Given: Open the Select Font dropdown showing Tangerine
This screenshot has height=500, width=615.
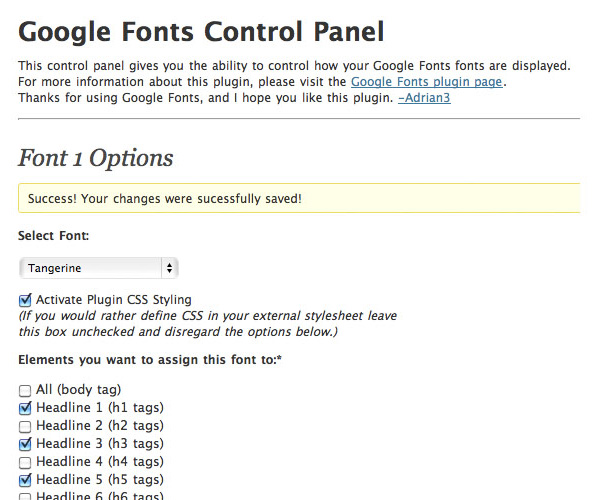Looking at the screenshot, I should 99,268.
